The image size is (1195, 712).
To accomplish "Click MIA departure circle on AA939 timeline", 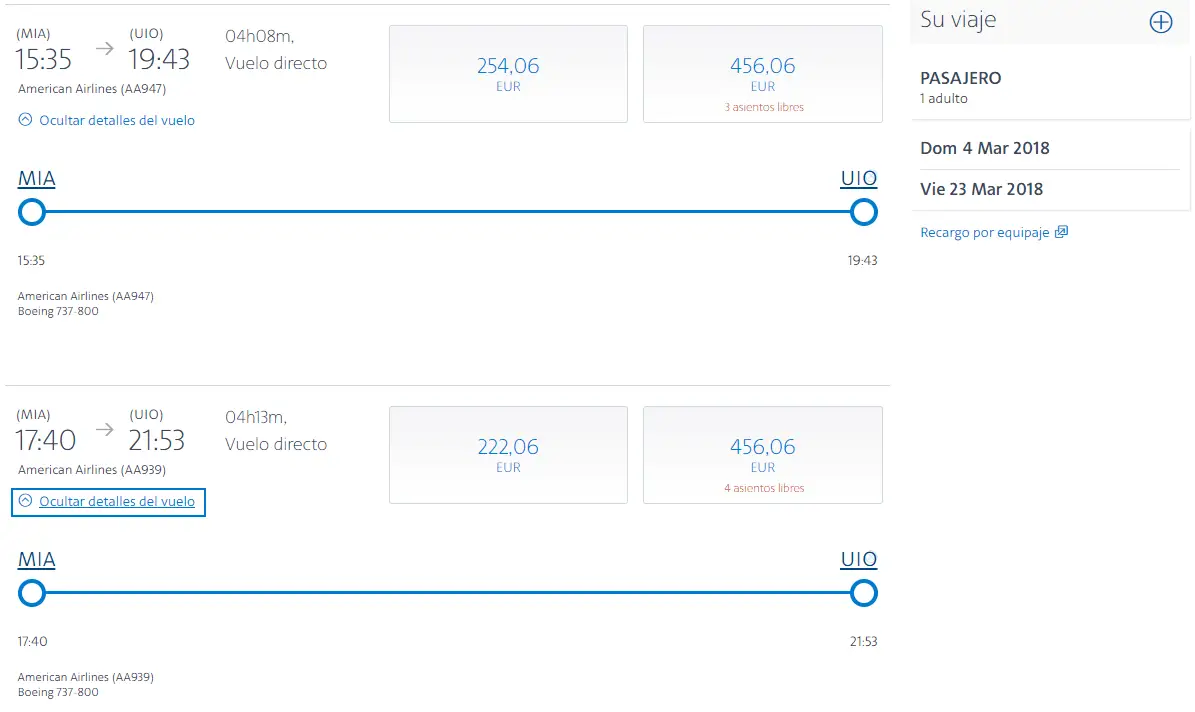I will (x=32, y=593).
